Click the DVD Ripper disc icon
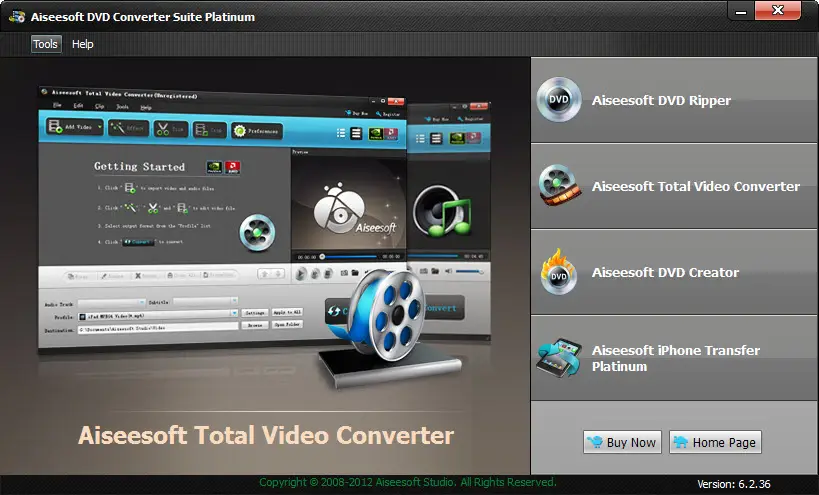Screen dimensions: 819x495 coord(559,100)
